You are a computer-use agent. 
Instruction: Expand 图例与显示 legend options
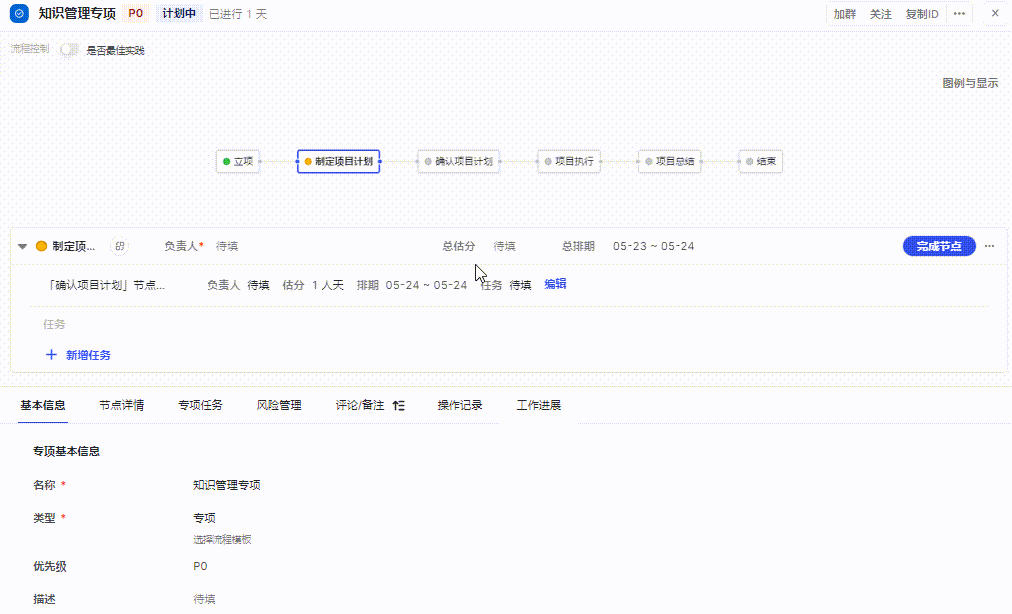[x=969, y=83]
